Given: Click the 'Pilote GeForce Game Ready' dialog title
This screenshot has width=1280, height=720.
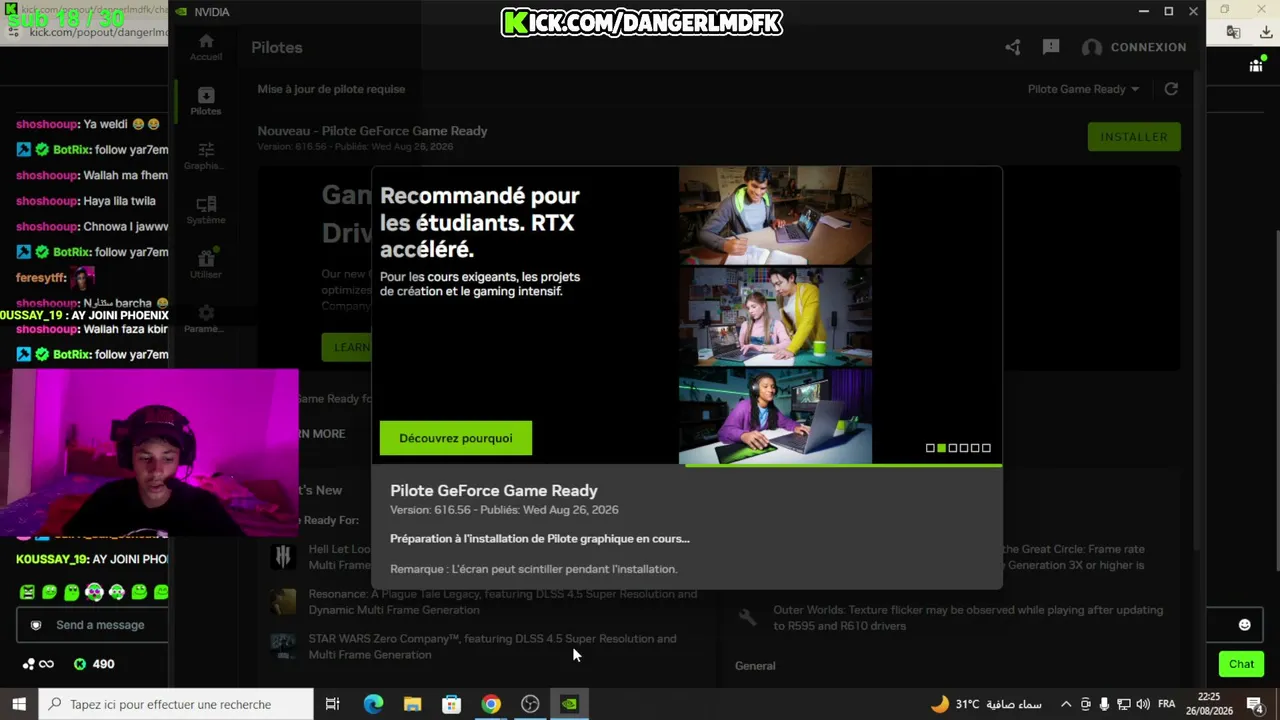Looking at the screenshot, I should [494, 491].
